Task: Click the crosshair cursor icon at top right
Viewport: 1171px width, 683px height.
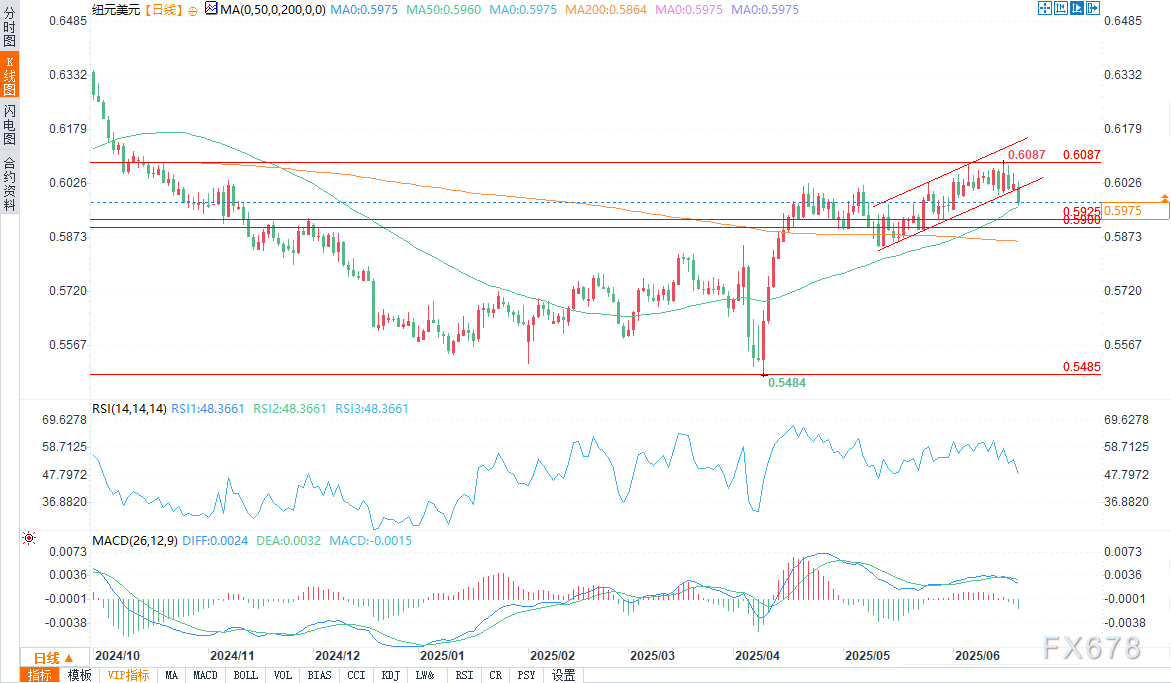Action: [1046, 8]
